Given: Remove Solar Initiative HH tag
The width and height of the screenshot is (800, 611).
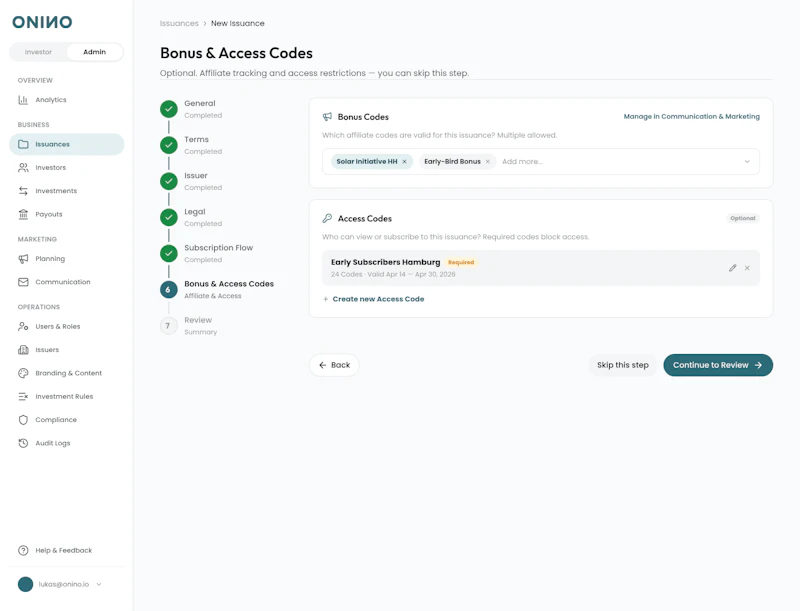Looking at the screenshot, I should click(x=405, y=162).
